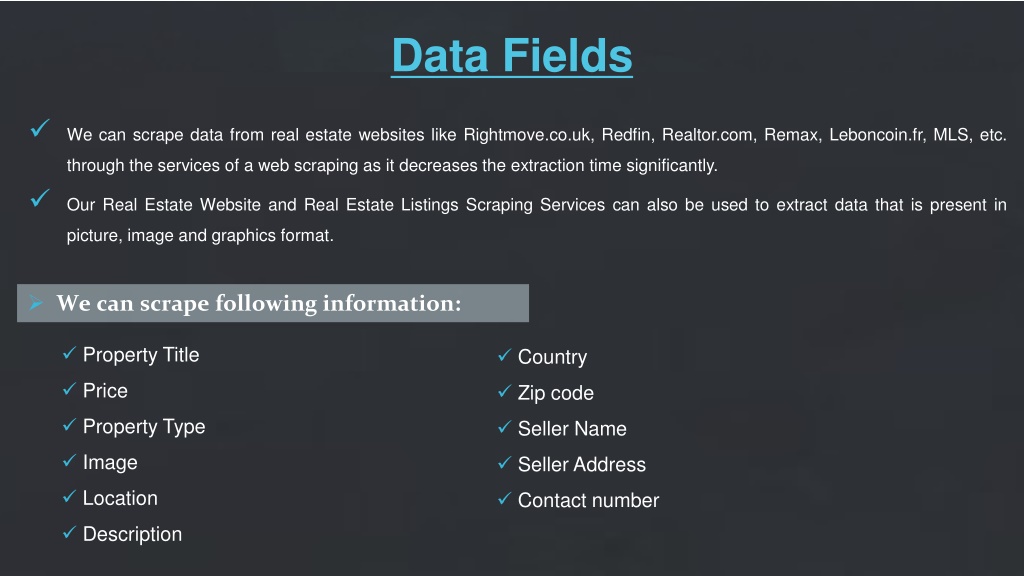Viewport: 1024px width, 576px height.
Task: Click the large checkmark beside first paragraph
Action: (x=40, y=128)
